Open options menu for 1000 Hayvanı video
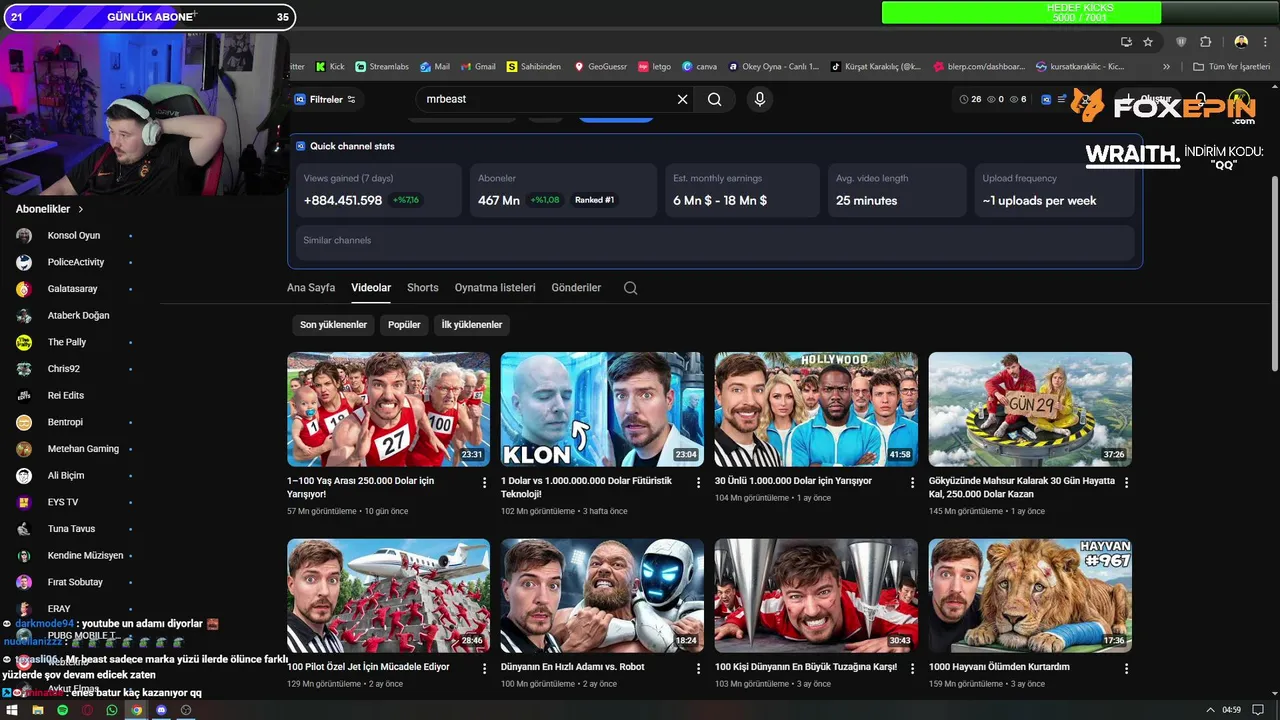 pos(1126,668)
